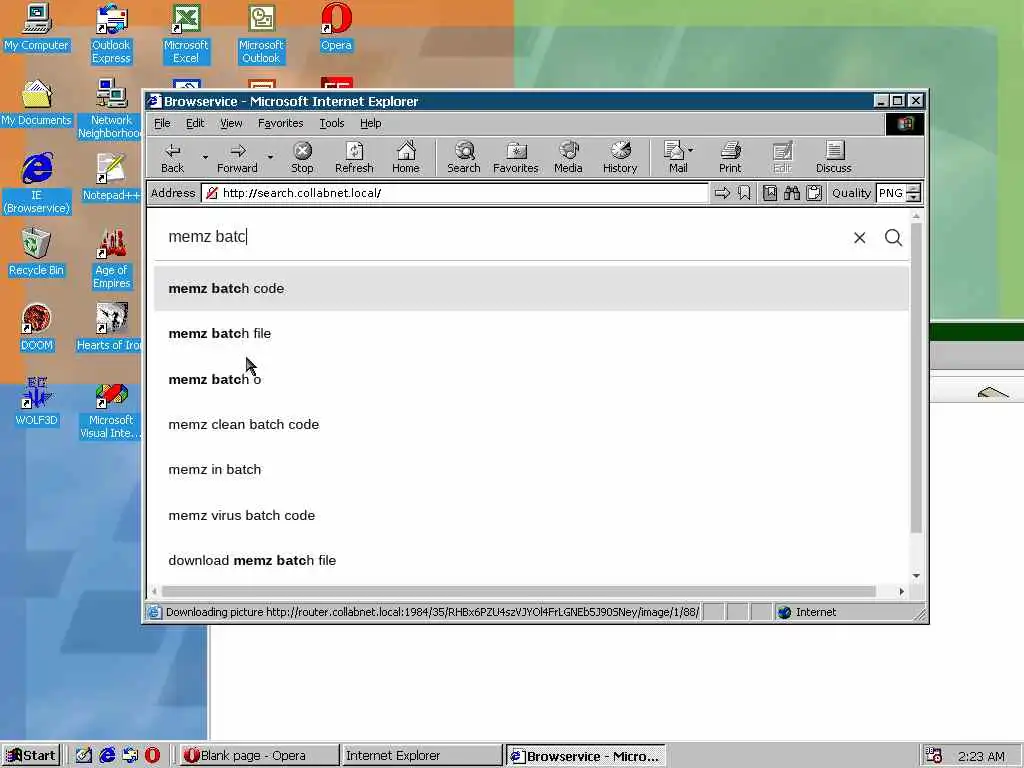Image resolution: width=1024 pixels, height=768 pixels.
Task: Open the Favorites menu
Action: [x=280, y=123]
